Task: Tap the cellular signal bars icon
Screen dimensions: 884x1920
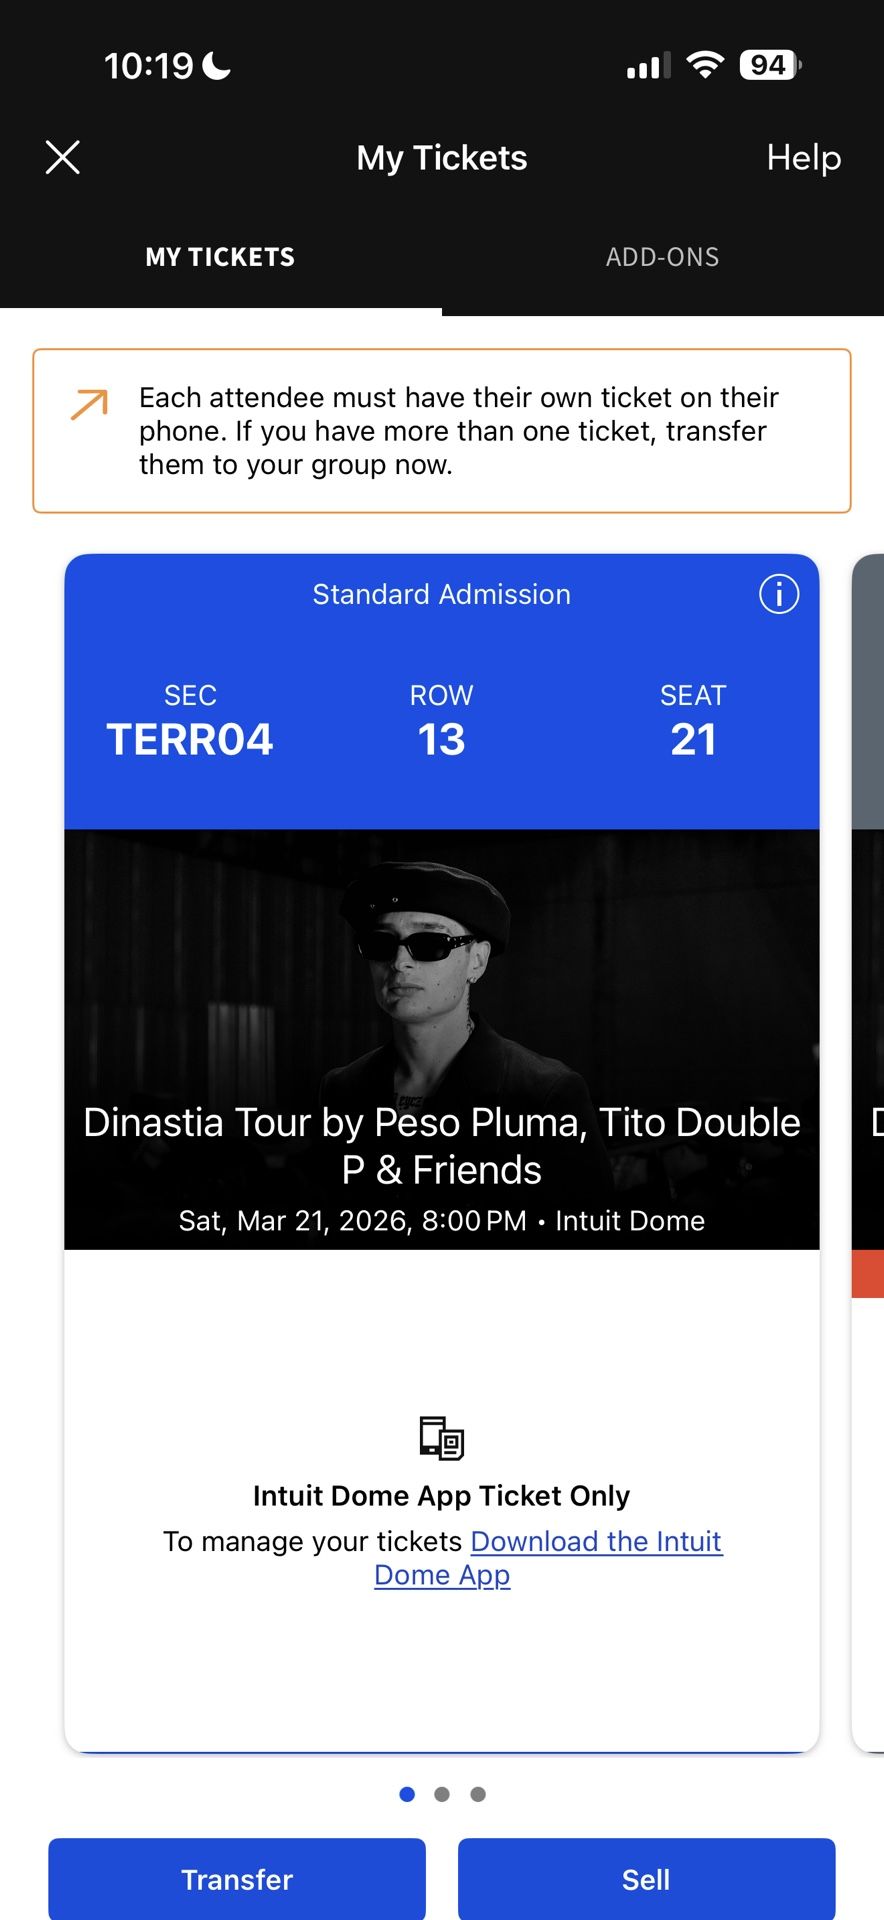Action: click(x=648, y=67)
